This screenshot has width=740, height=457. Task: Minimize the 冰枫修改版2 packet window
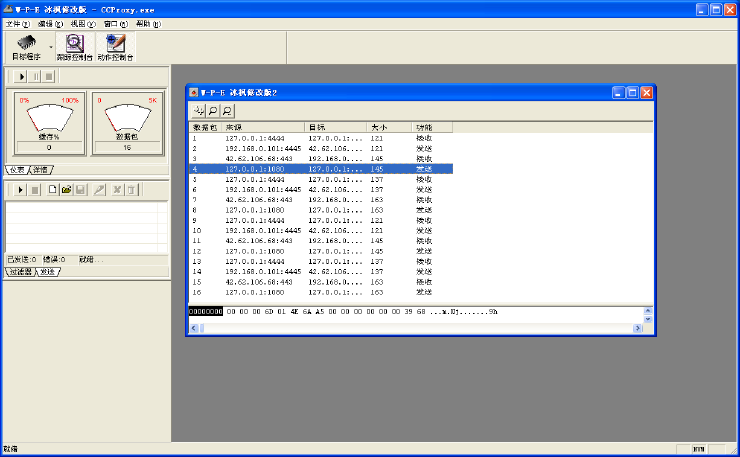tap(619, 93)
